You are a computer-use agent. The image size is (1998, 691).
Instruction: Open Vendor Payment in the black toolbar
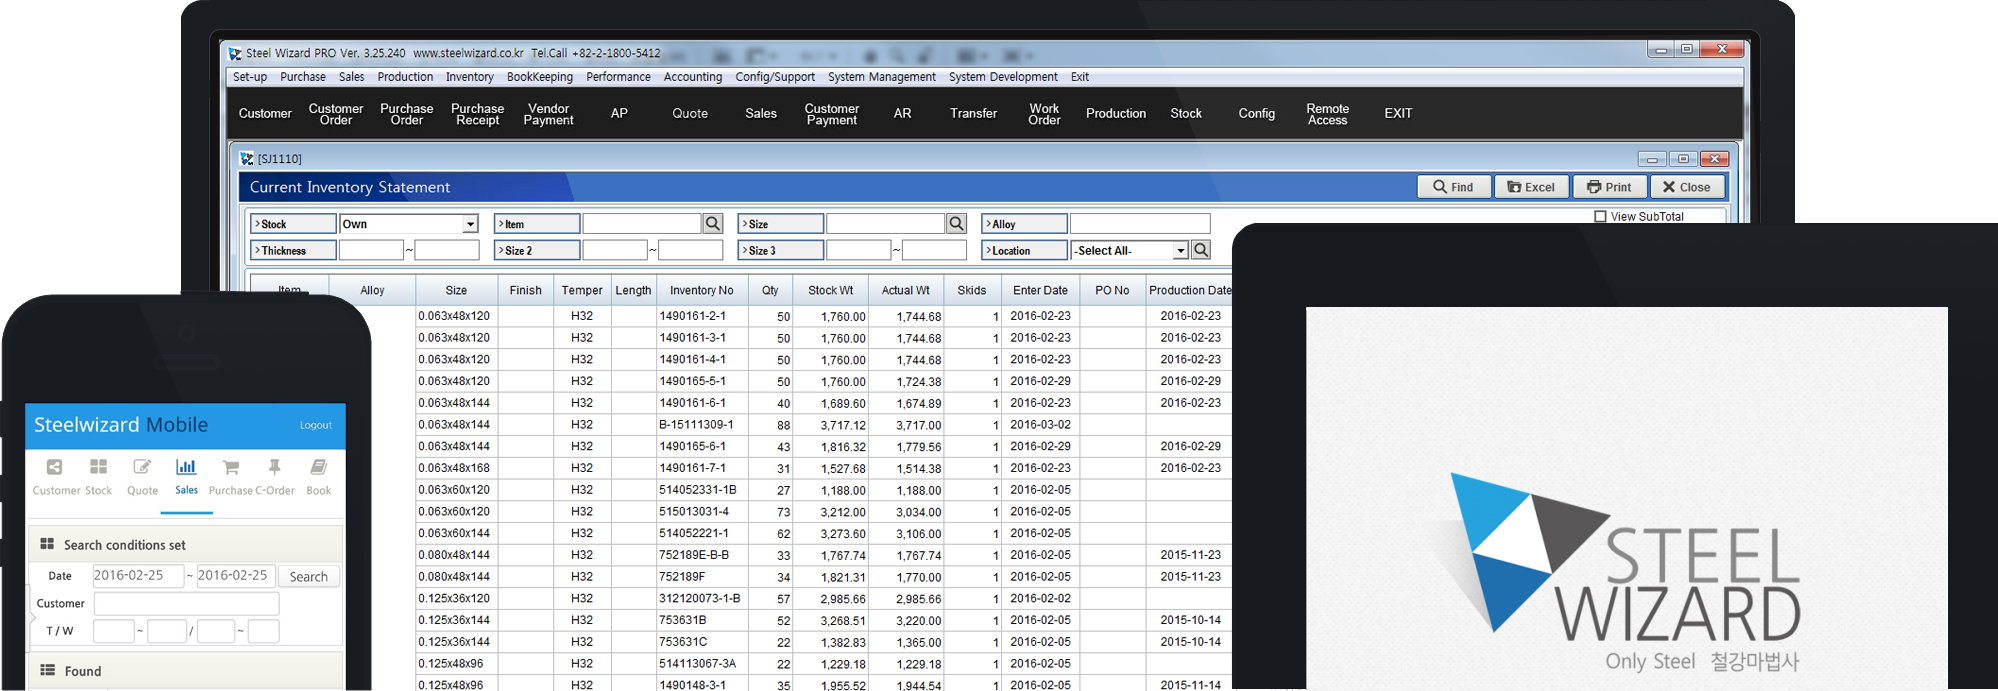pos(548,114)
